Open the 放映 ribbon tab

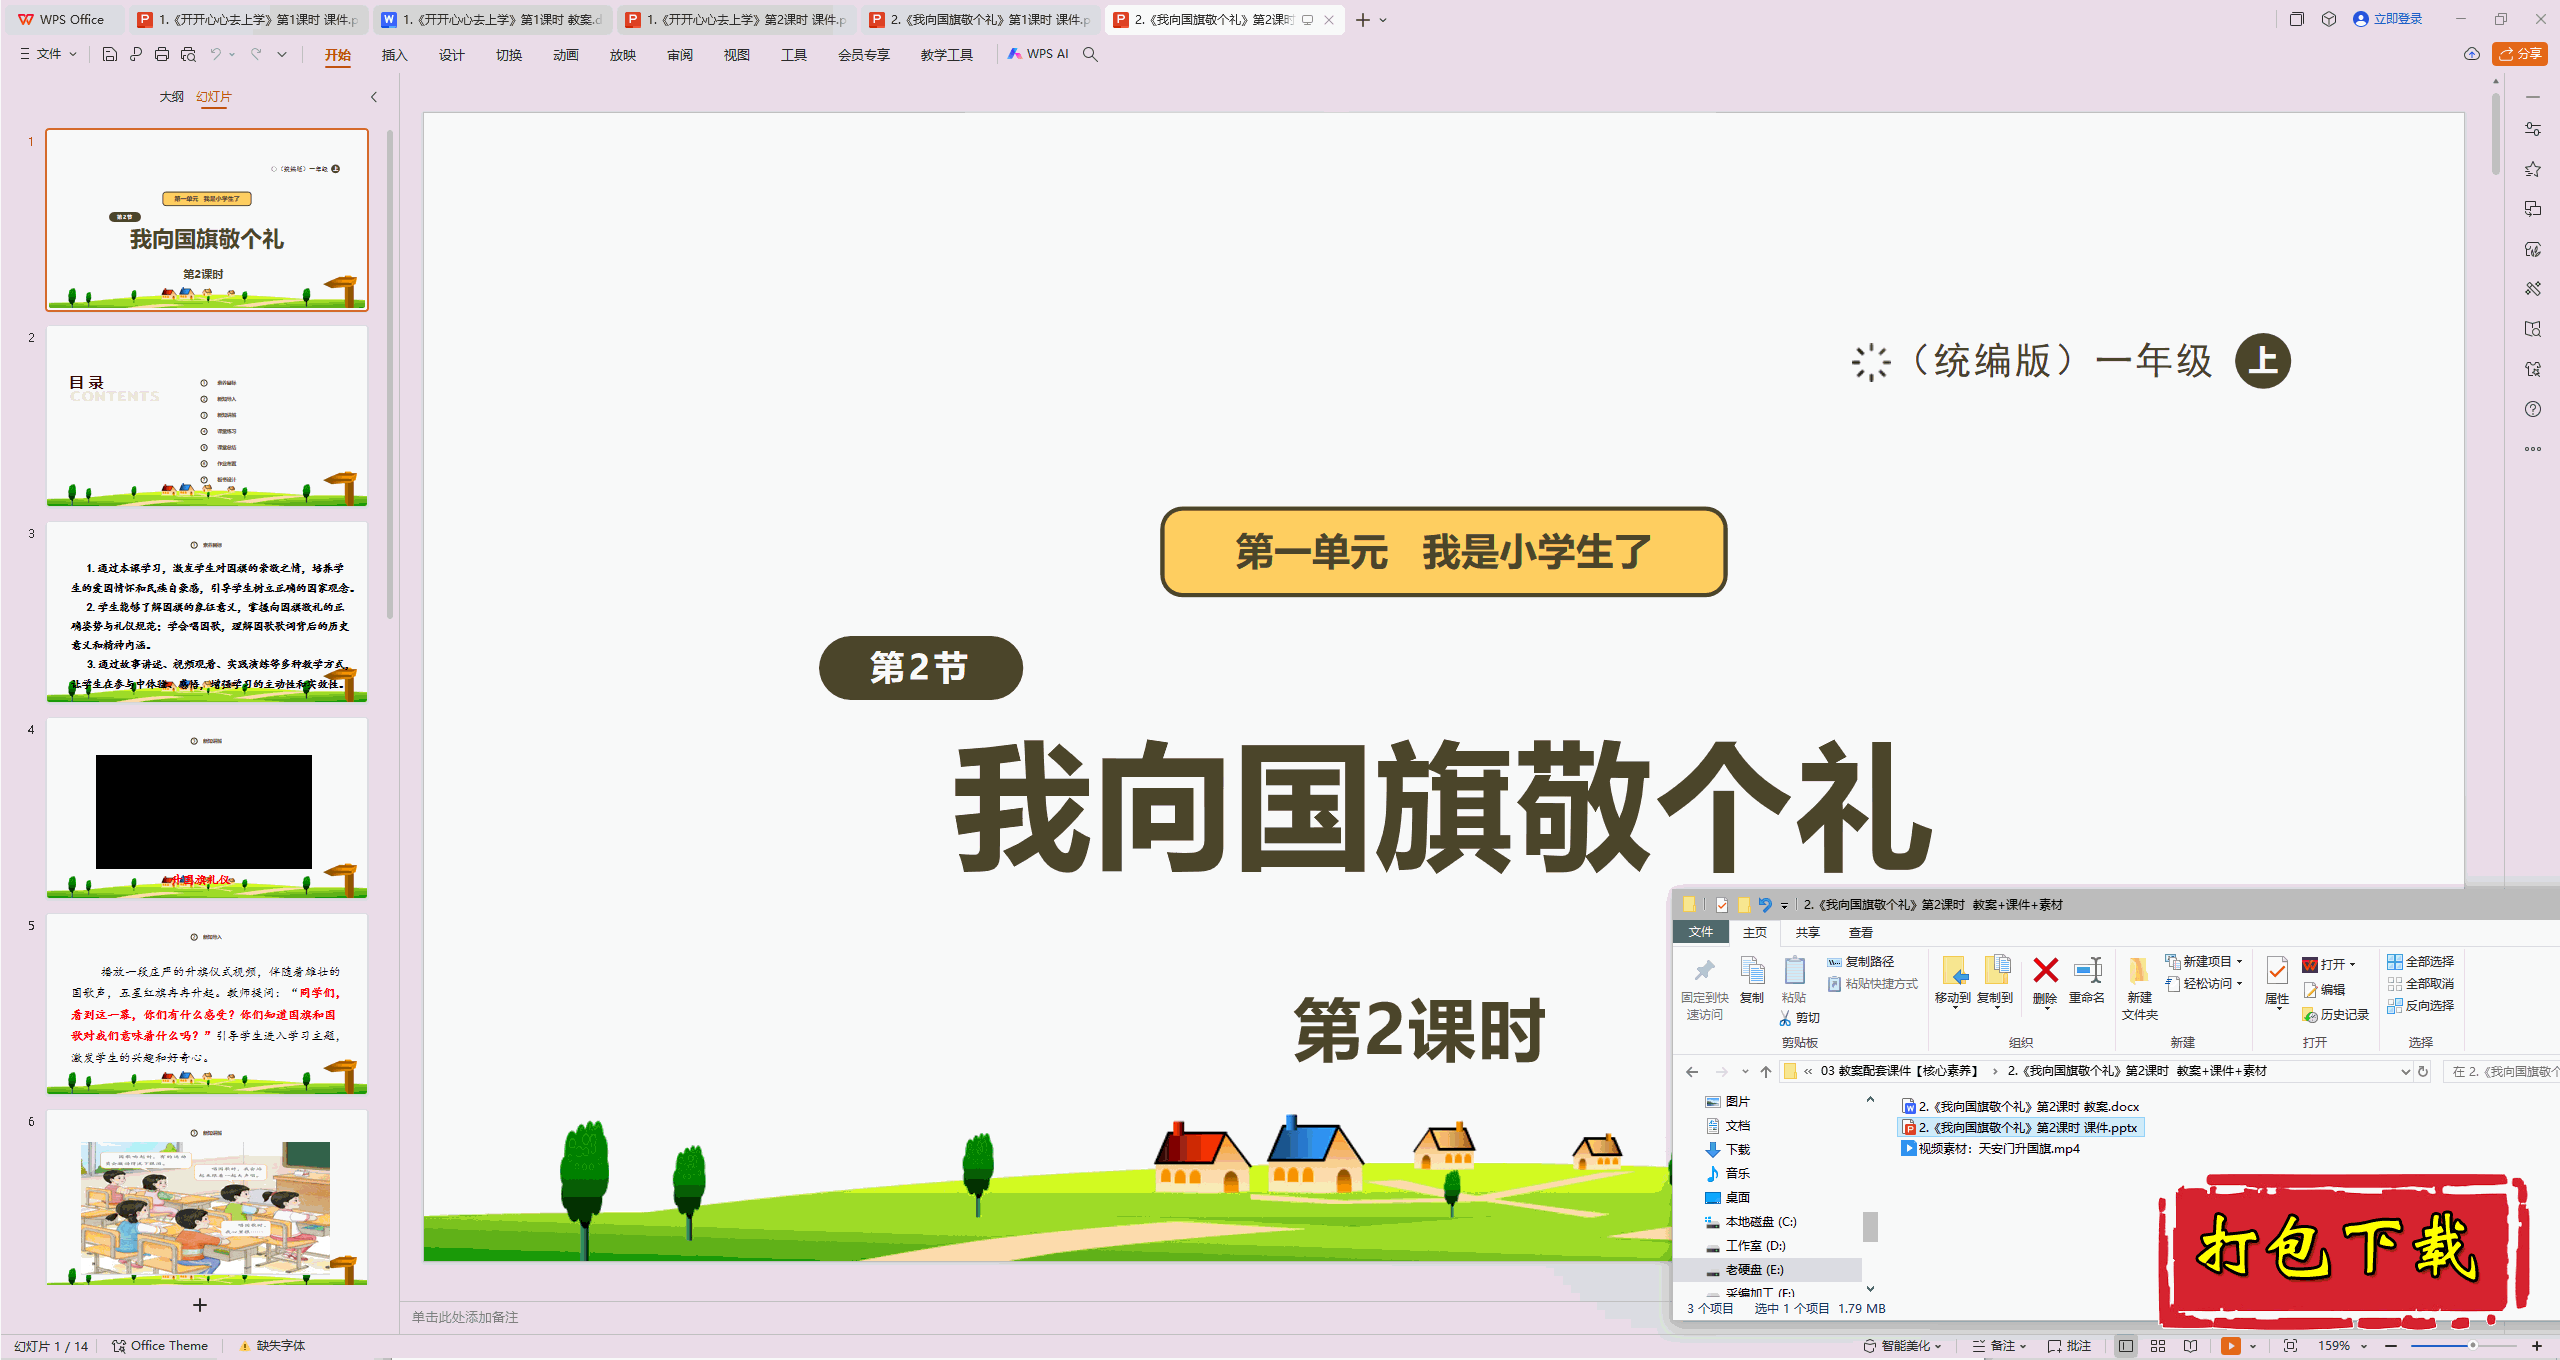click(622, 55)
